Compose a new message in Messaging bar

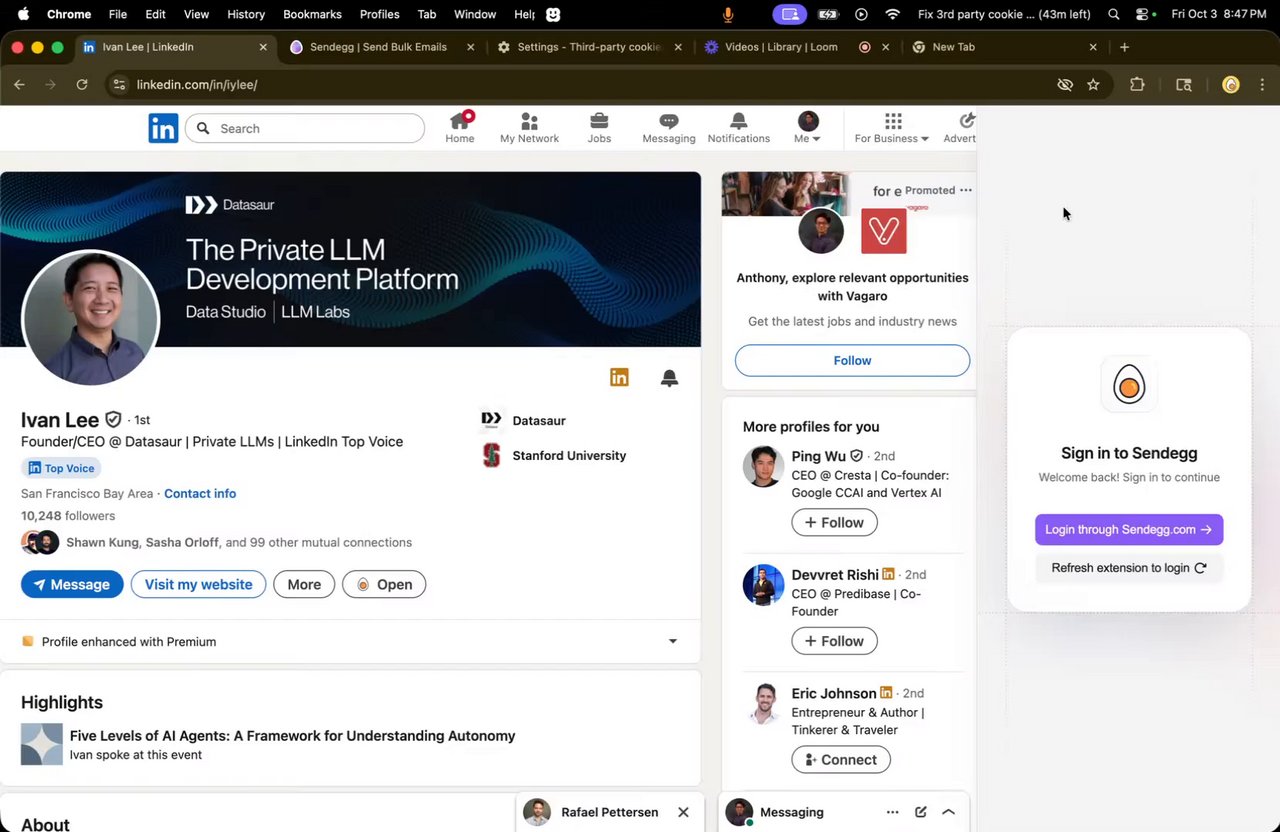[x=920, y=812]
